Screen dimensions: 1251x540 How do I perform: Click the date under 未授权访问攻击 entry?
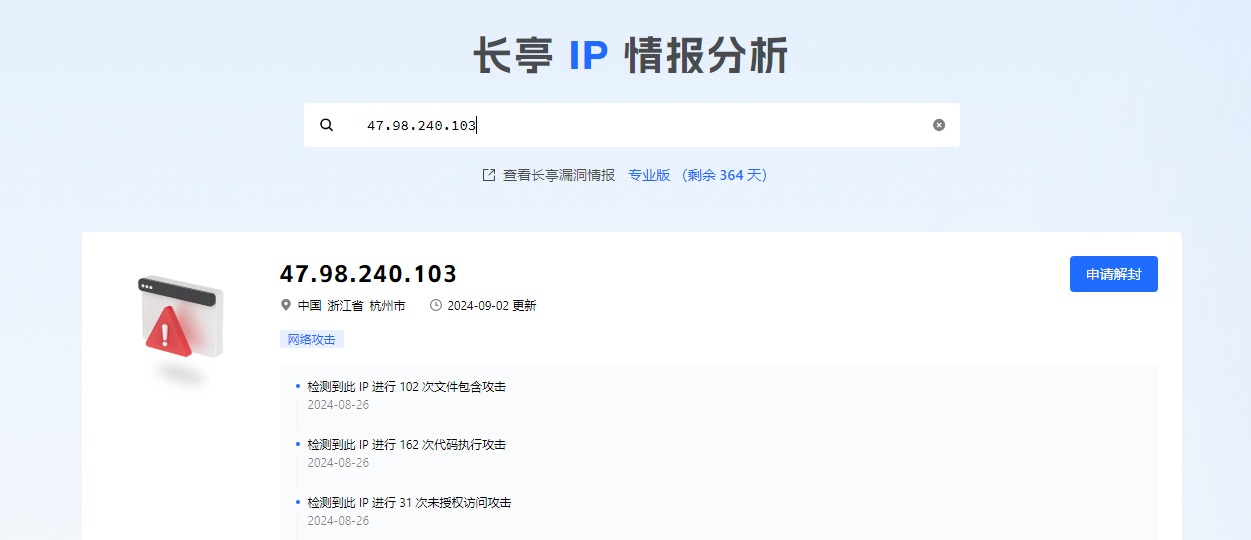click(x=338, y=521)
